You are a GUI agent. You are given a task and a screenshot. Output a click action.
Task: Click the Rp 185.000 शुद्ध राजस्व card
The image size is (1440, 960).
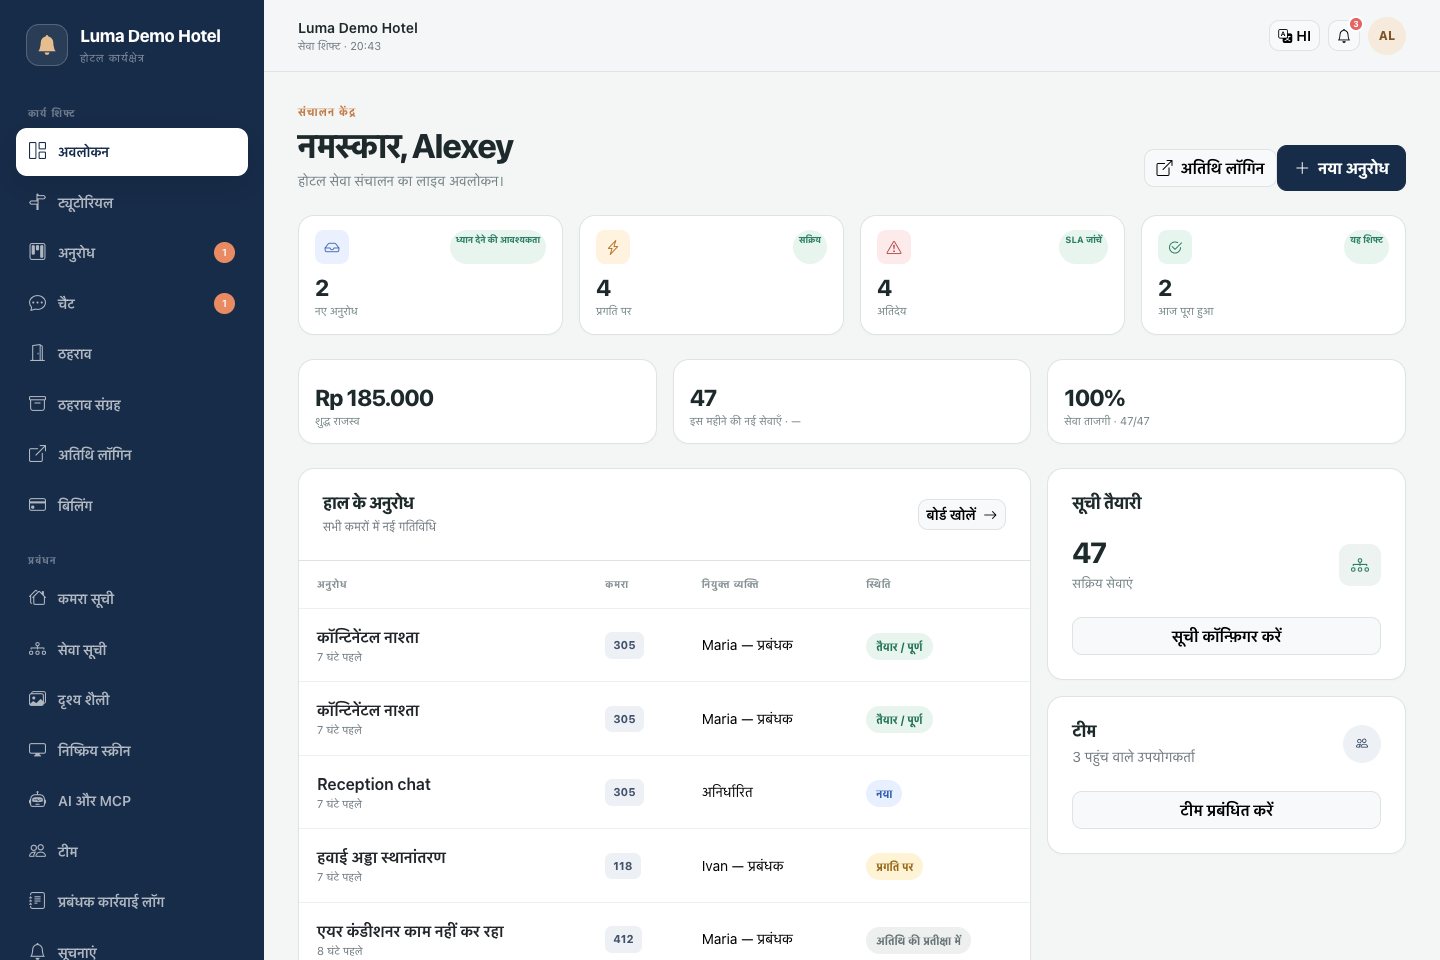pyautogui.click(x=477, y=401)
